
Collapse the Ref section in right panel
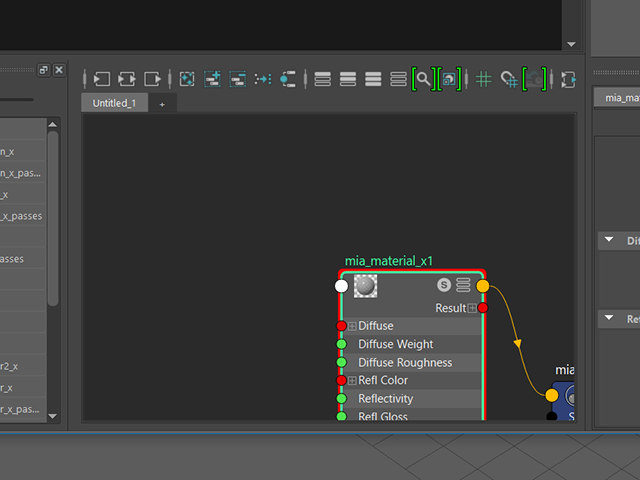pos(609,318)
